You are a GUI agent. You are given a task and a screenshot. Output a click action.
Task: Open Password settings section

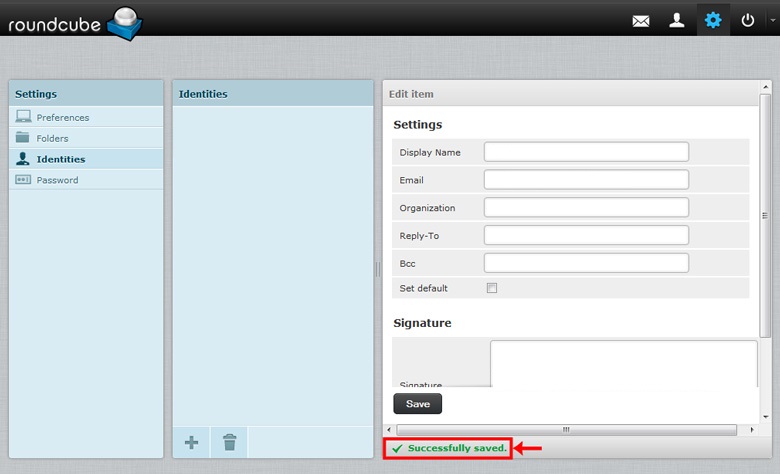[x=57, y=180]
